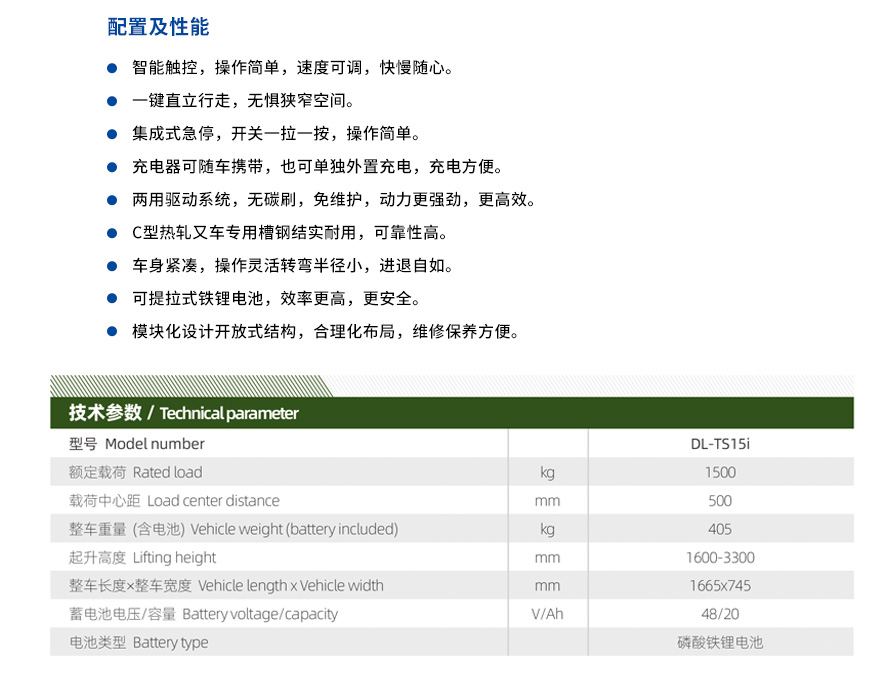
Task: Click the blue bullet before 一键直立行走
Action: coord(112,102)
